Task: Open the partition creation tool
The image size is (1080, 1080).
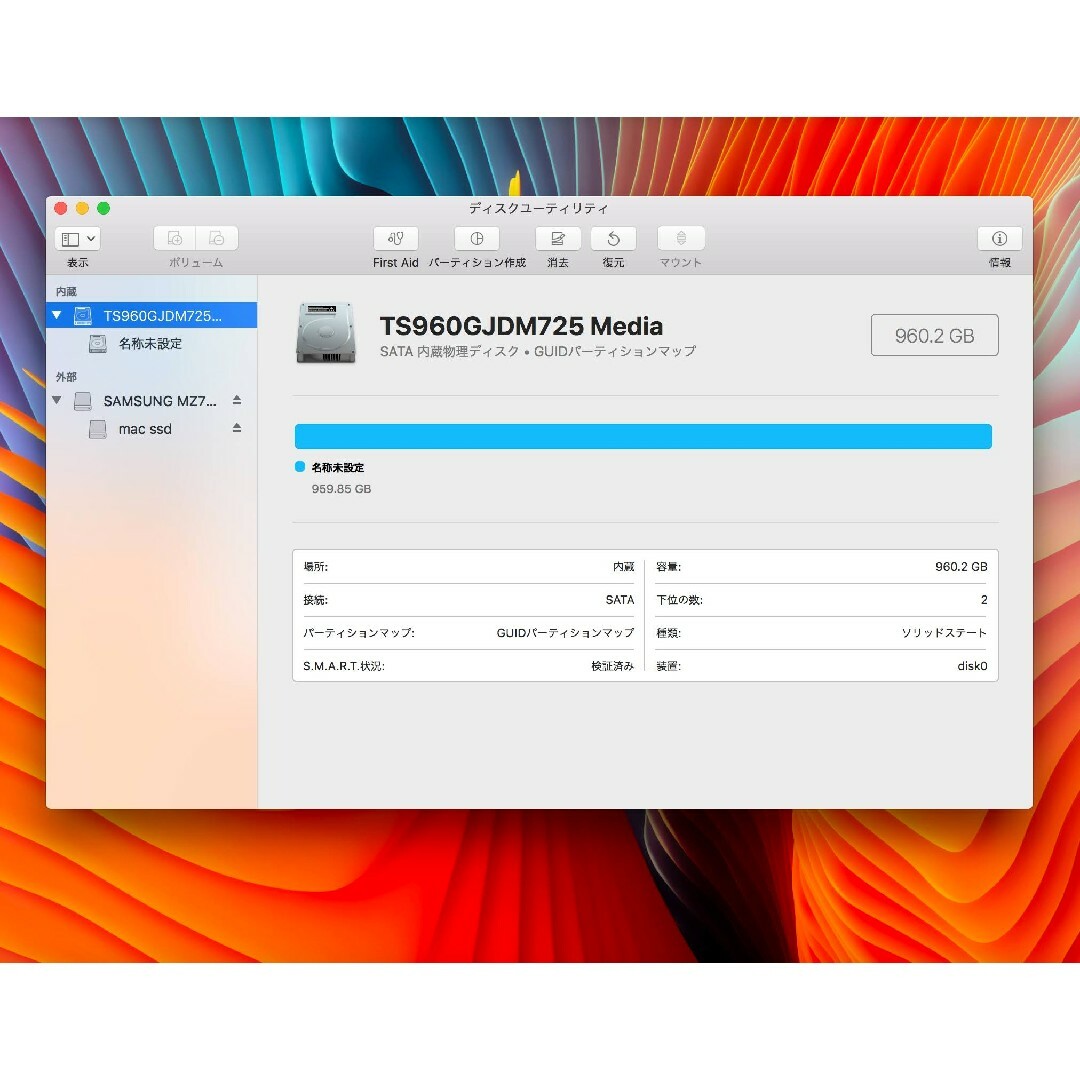Action: pyautogui.click(x=477, y=239)
